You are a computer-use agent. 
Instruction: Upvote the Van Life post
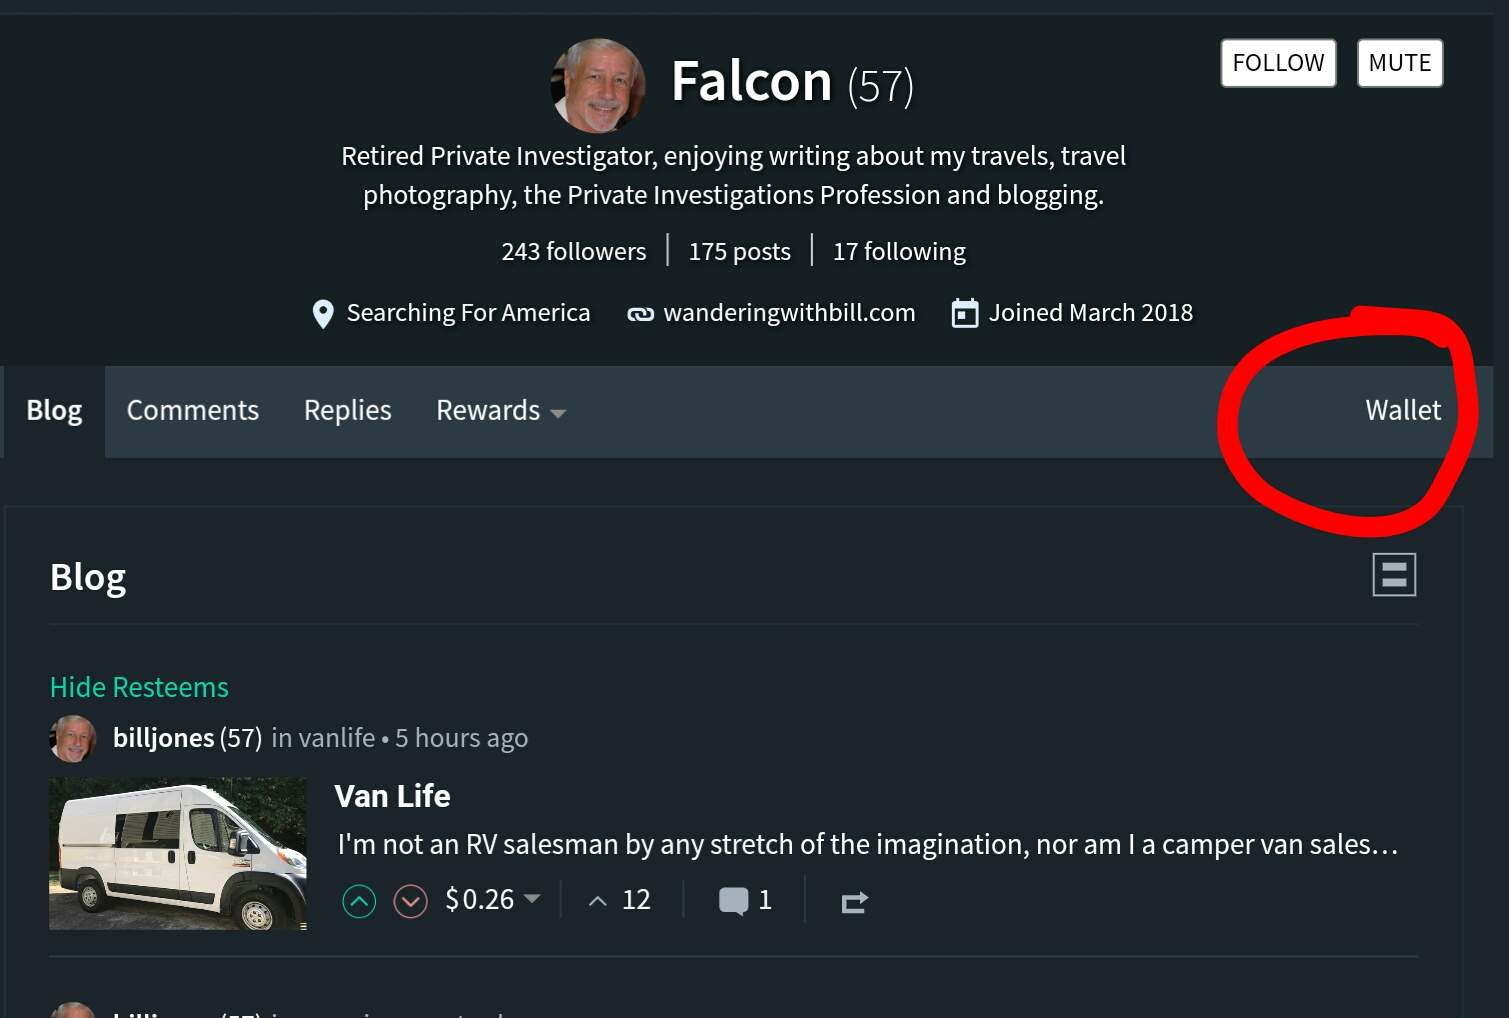pos(359,901)
